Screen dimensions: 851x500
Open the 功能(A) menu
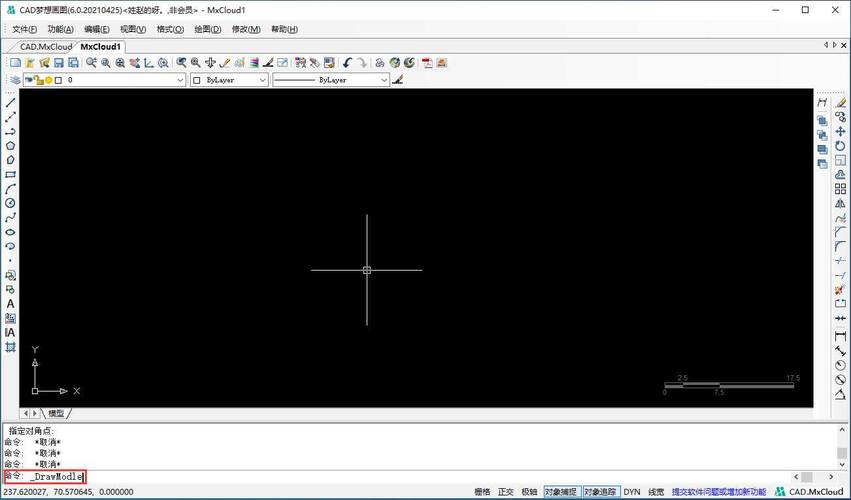[x=61, y=29]
